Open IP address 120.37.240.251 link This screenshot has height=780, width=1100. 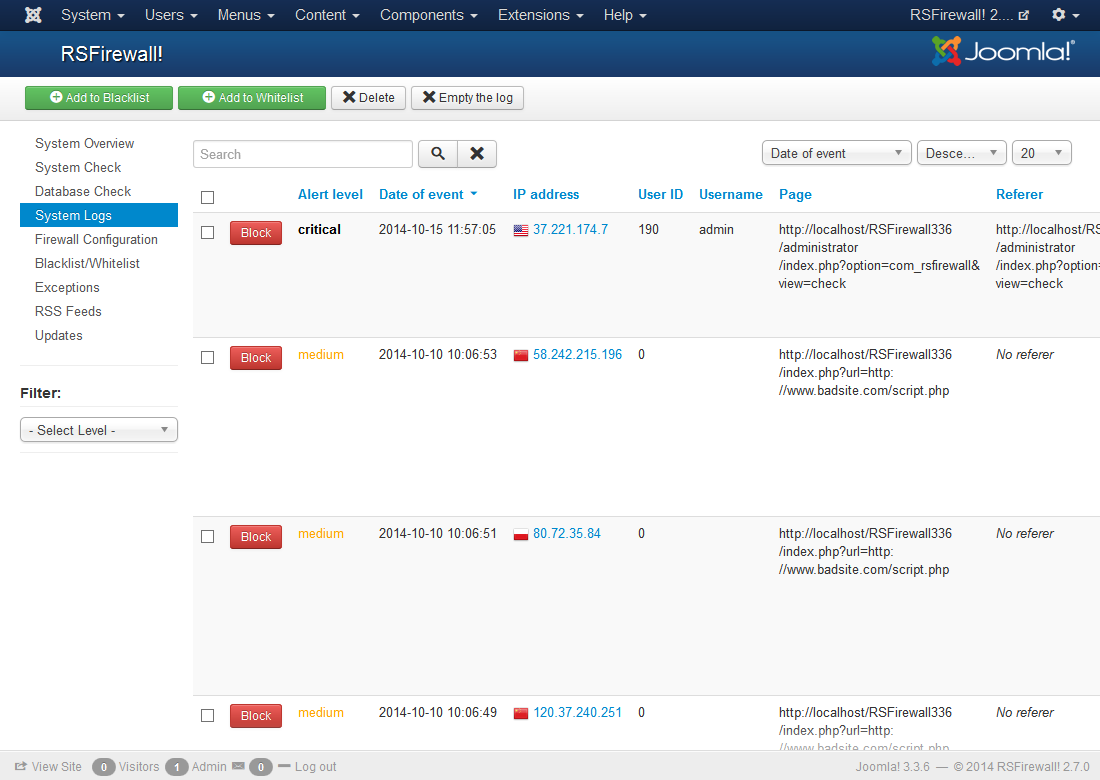pos(577,712)
